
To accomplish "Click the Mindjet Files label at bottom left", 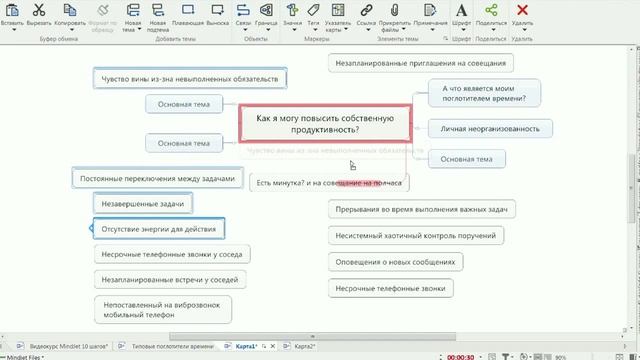I will [x=25, y=357].
